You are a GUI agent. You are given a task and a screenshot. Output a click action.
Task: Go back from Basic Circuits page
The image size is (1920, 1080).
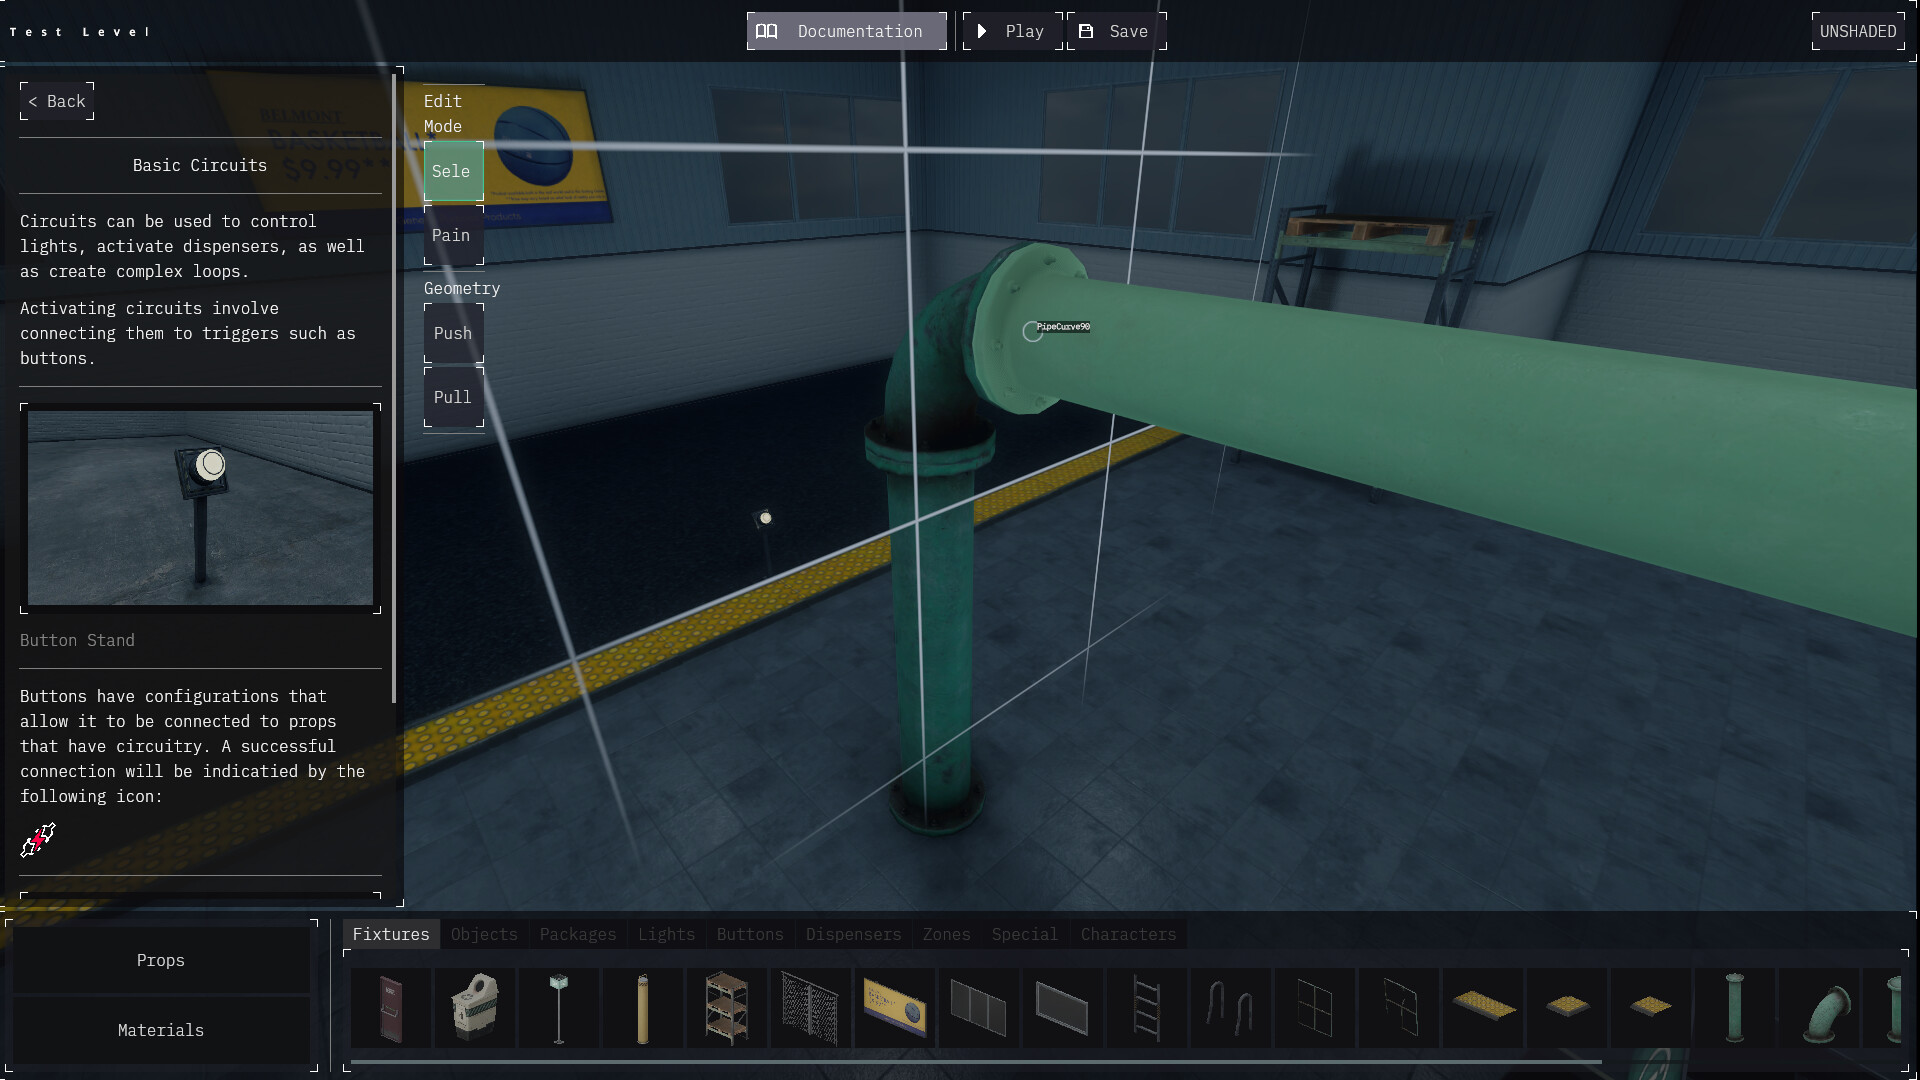coord(57,101)
